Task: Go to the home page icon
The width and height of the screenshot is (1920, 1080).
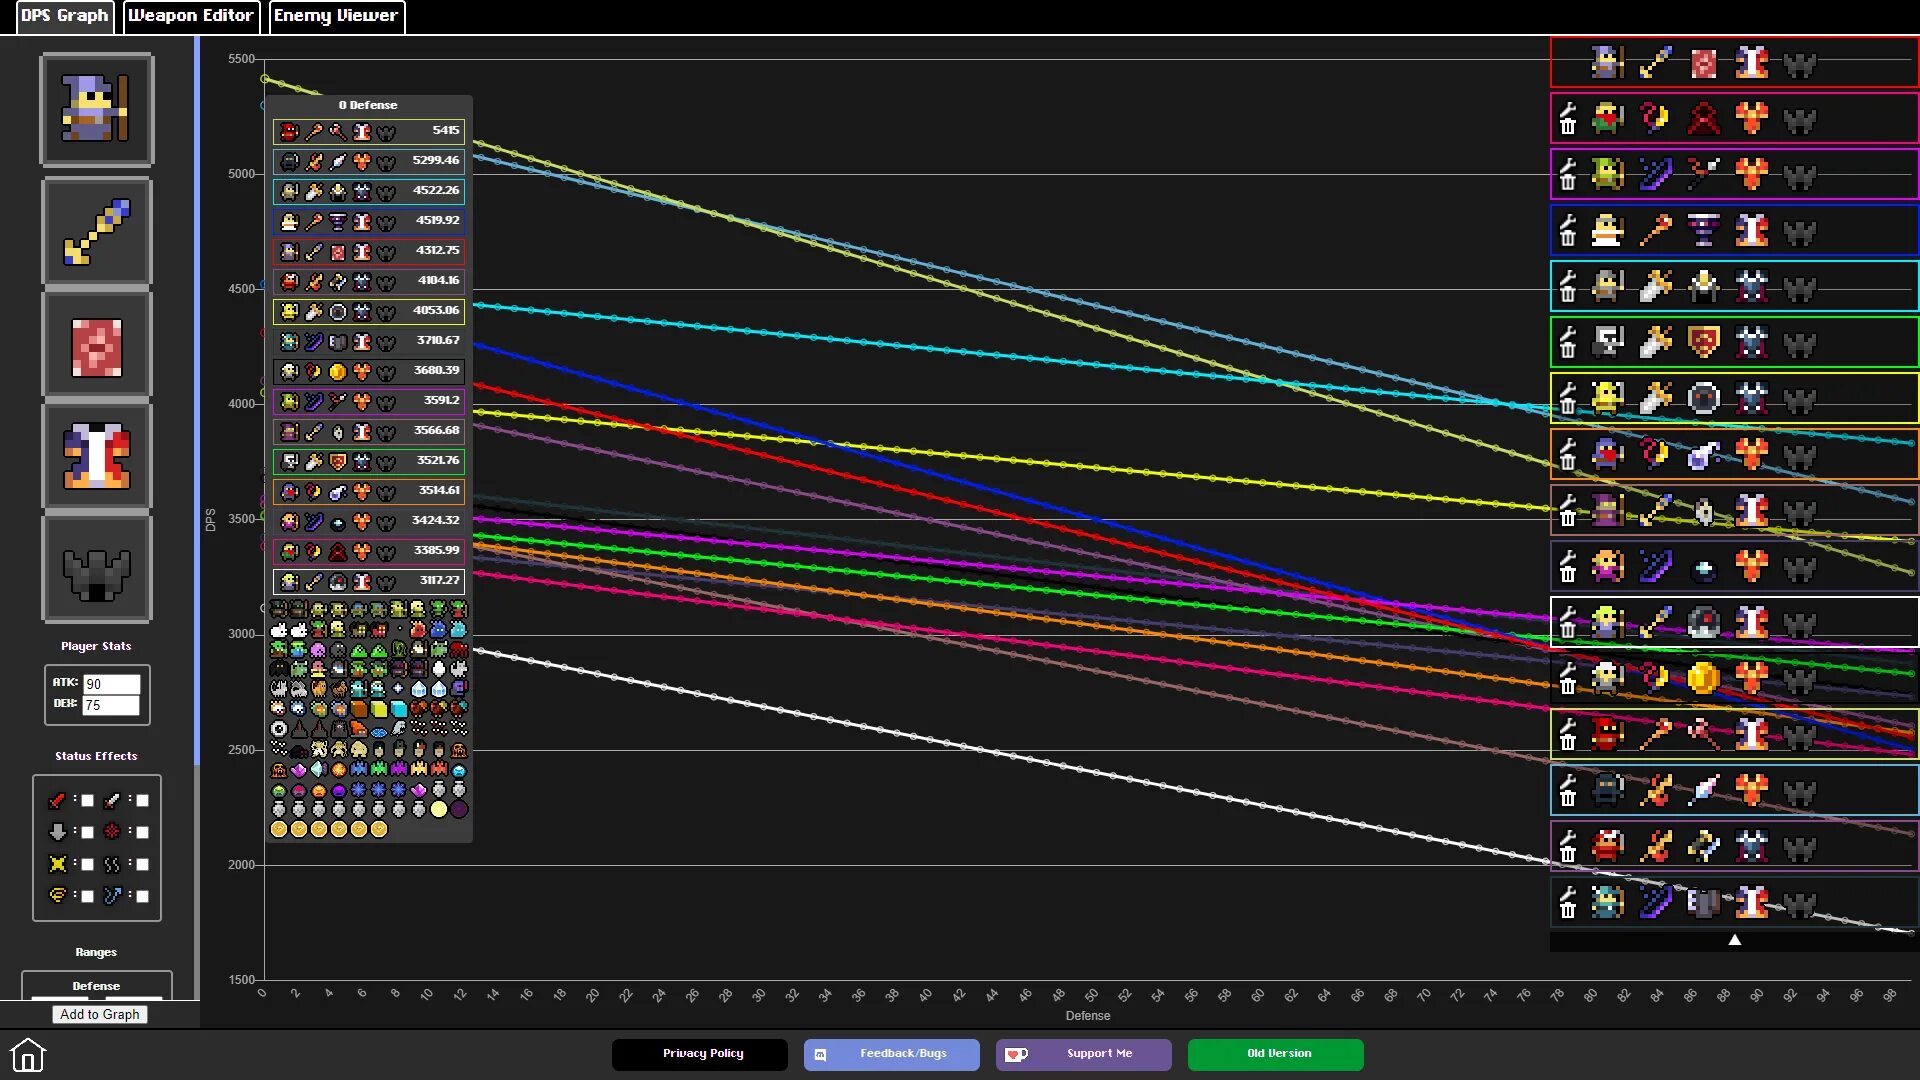Action: click(28, 1055)
